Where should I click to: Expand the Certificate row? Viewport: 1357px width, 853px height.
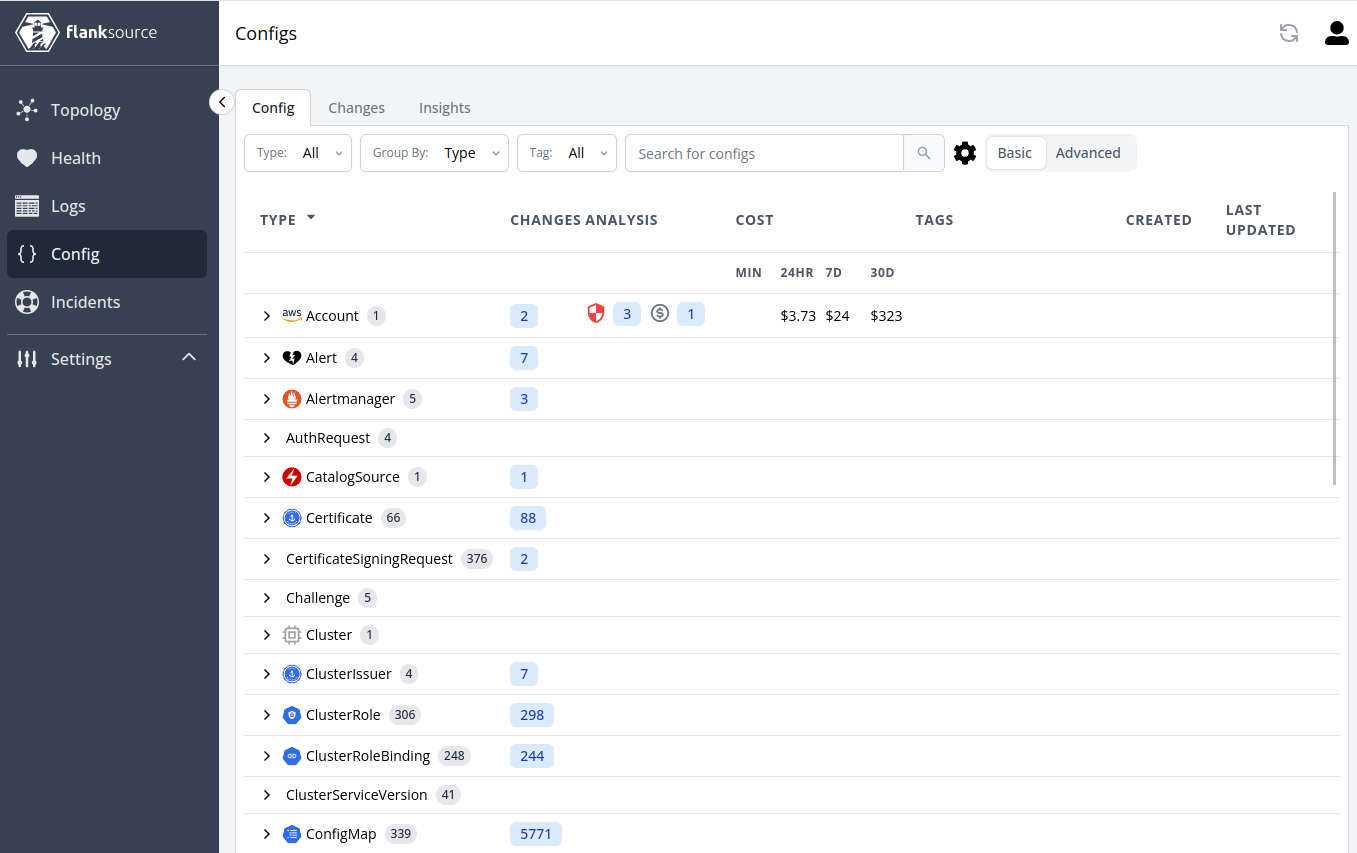267,518
